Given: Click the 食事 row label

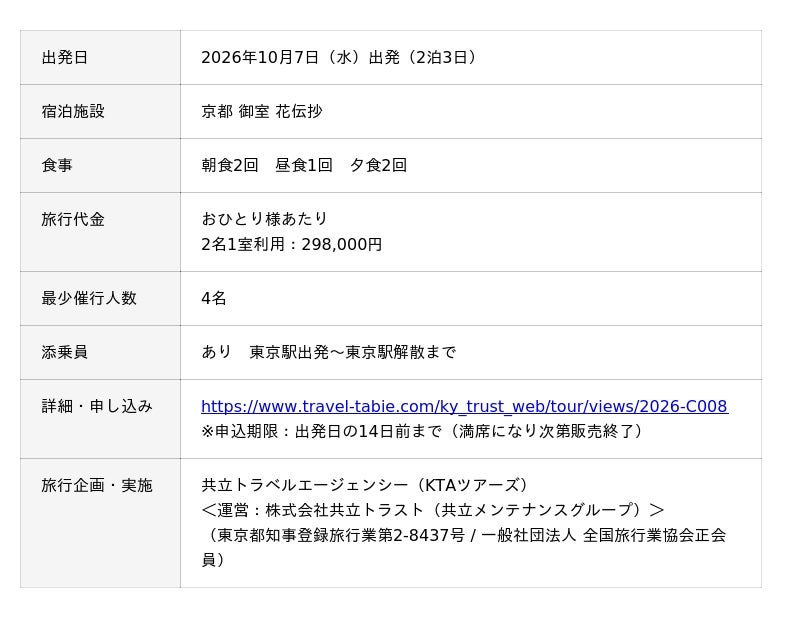Looking at the screenshot, I should [x=57, y=165].
